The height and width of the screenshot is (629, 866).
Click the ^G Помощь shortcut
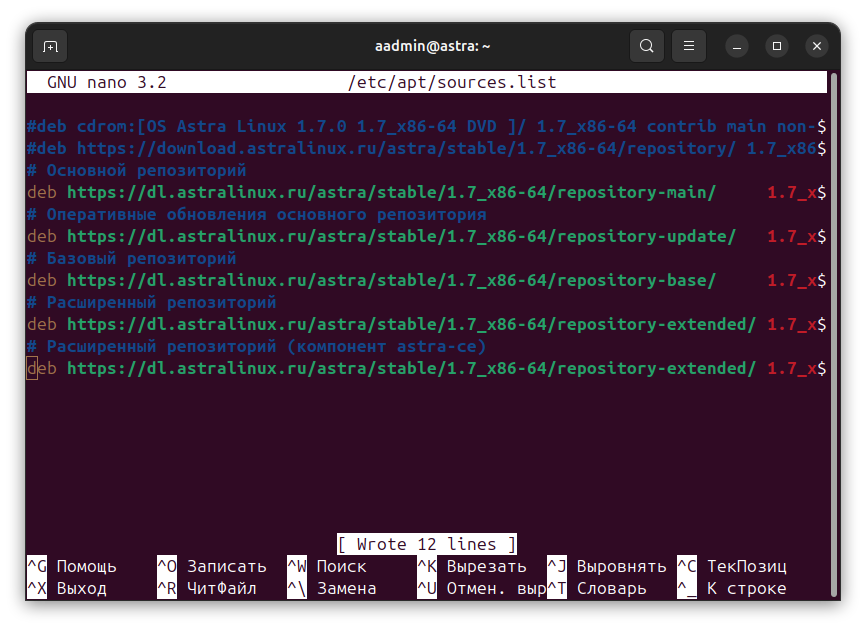pos(72,567)
